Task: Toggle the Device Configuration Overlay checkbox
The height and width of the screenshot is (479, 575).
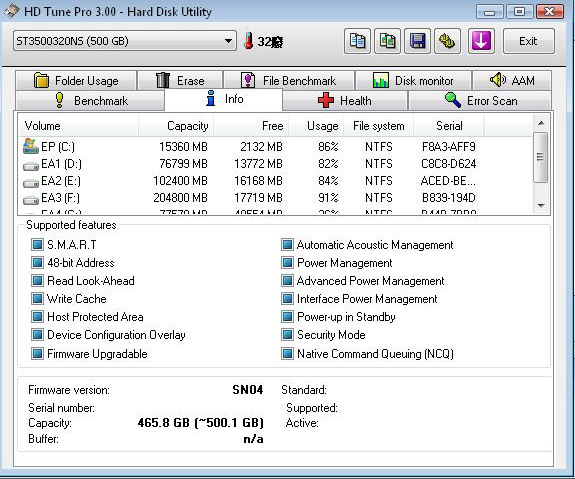Action: coord(37,334)
